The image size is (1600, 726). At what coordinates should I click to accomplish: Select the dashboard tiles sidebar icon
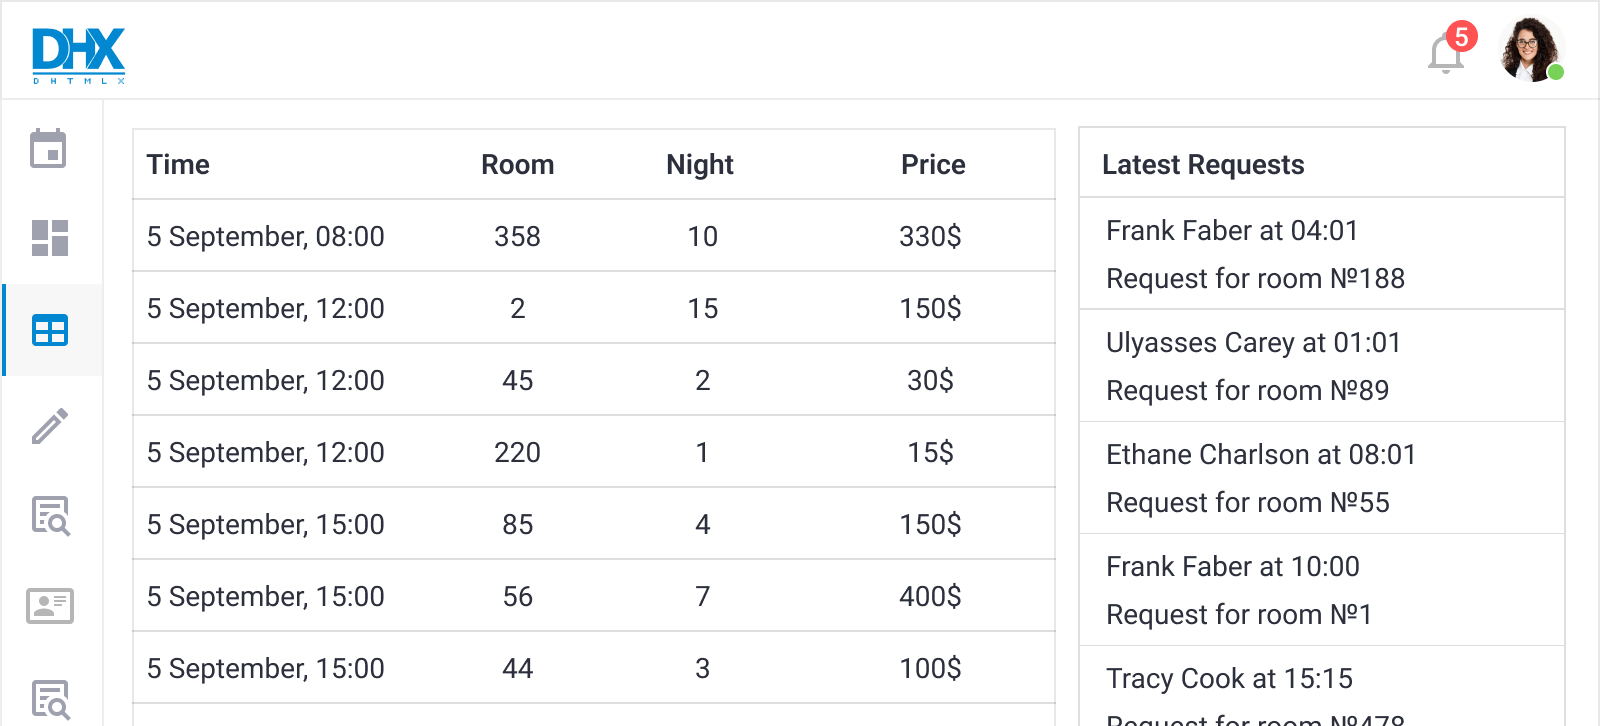tap(49, 238)
